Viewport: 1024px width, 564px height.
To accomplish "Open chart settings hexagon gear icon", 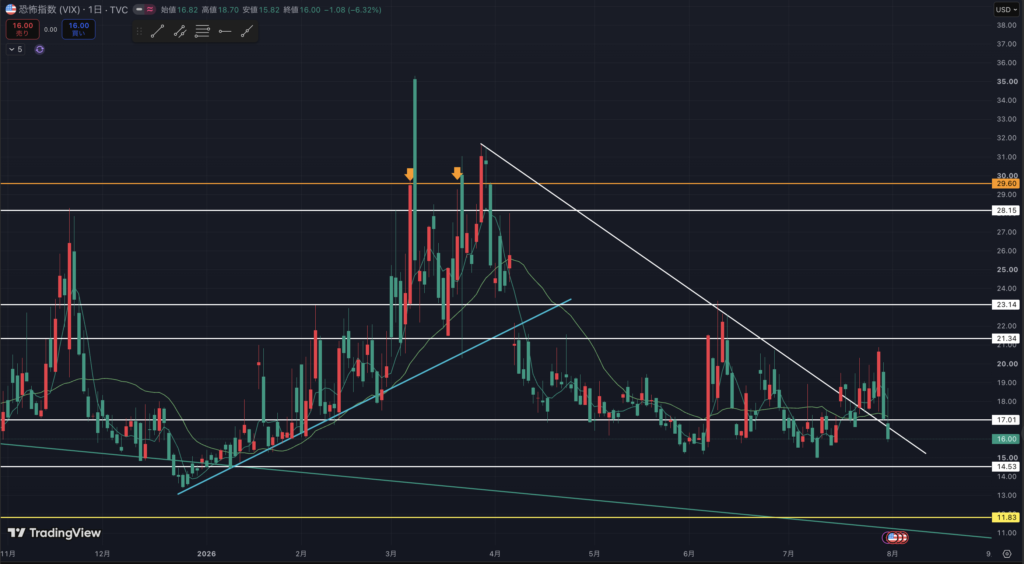I will tap(1006, 554).
